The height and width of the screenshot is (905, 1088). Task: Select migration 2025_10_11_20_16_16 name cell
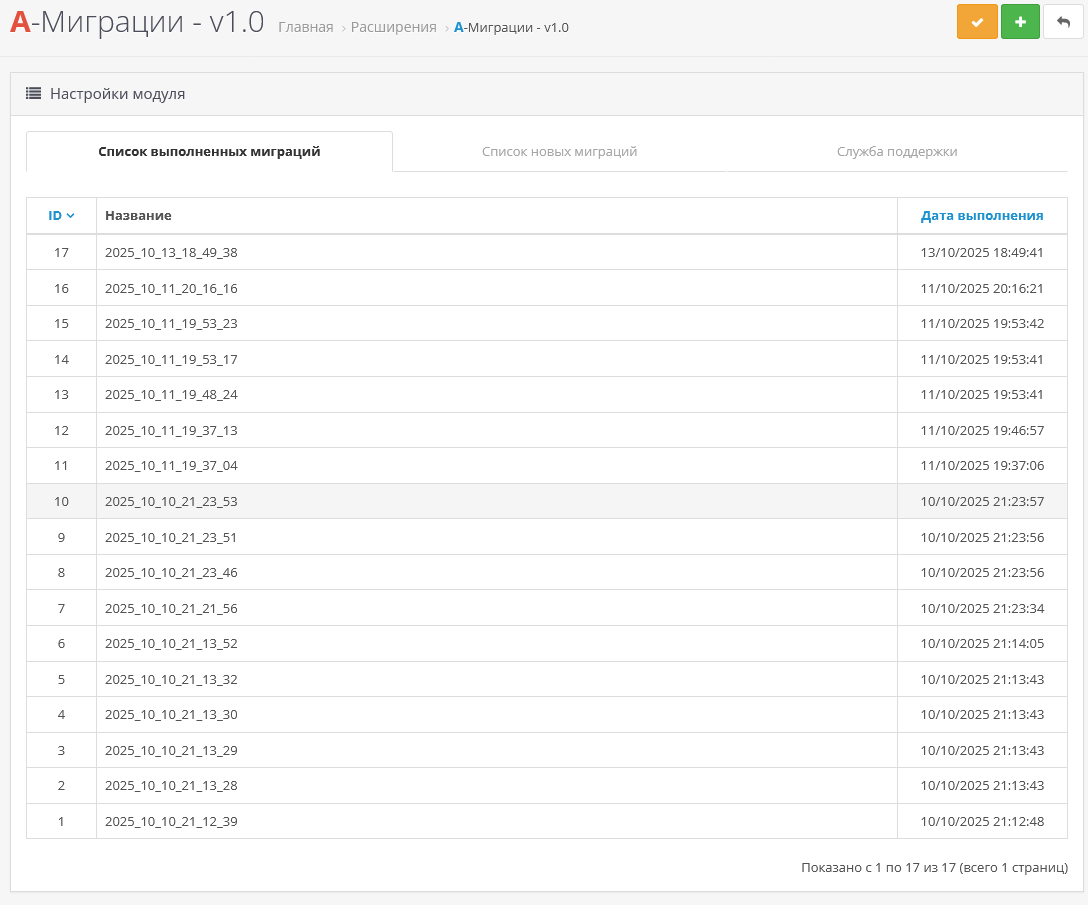point(171,288)
